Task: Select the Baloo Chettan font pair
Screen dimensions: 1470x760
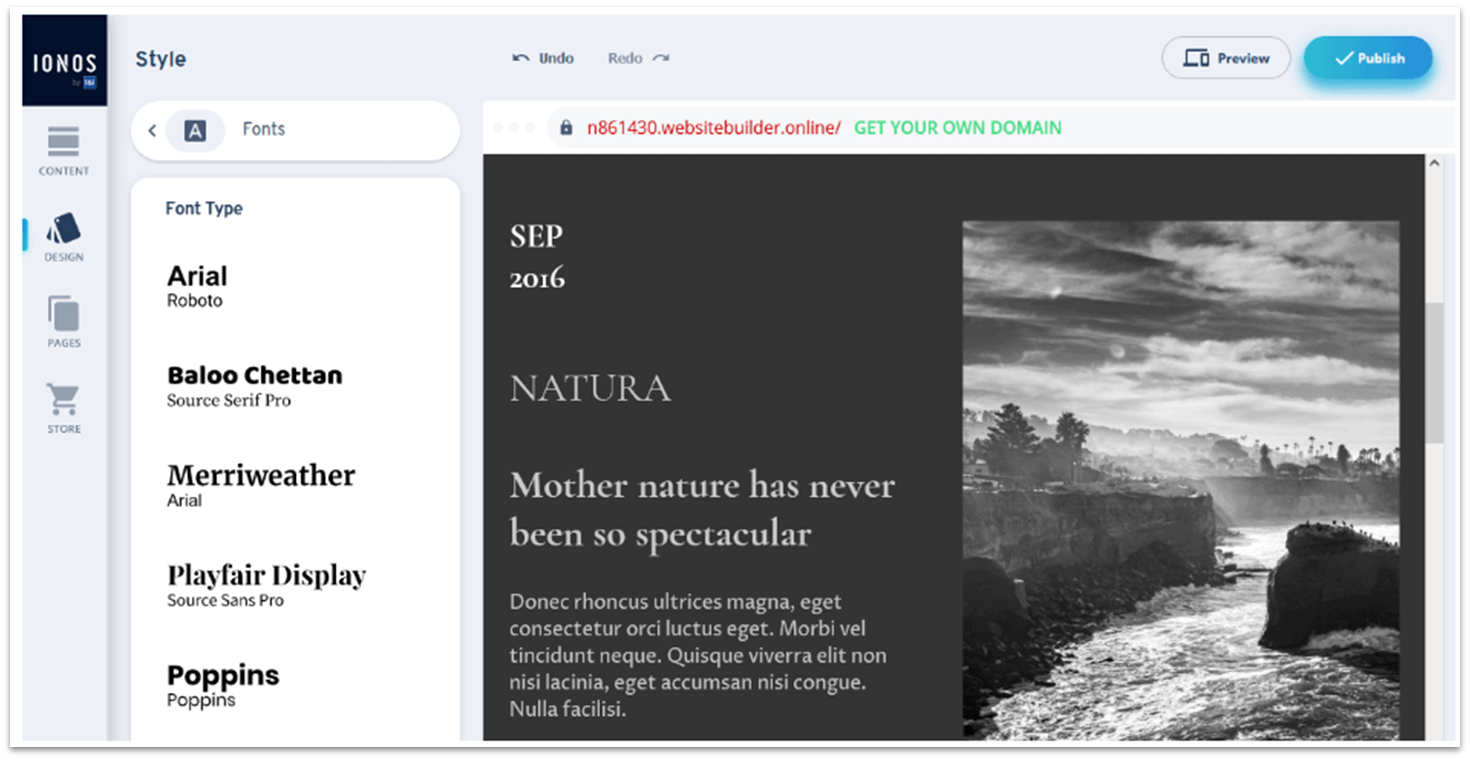Action: (255, 386)
